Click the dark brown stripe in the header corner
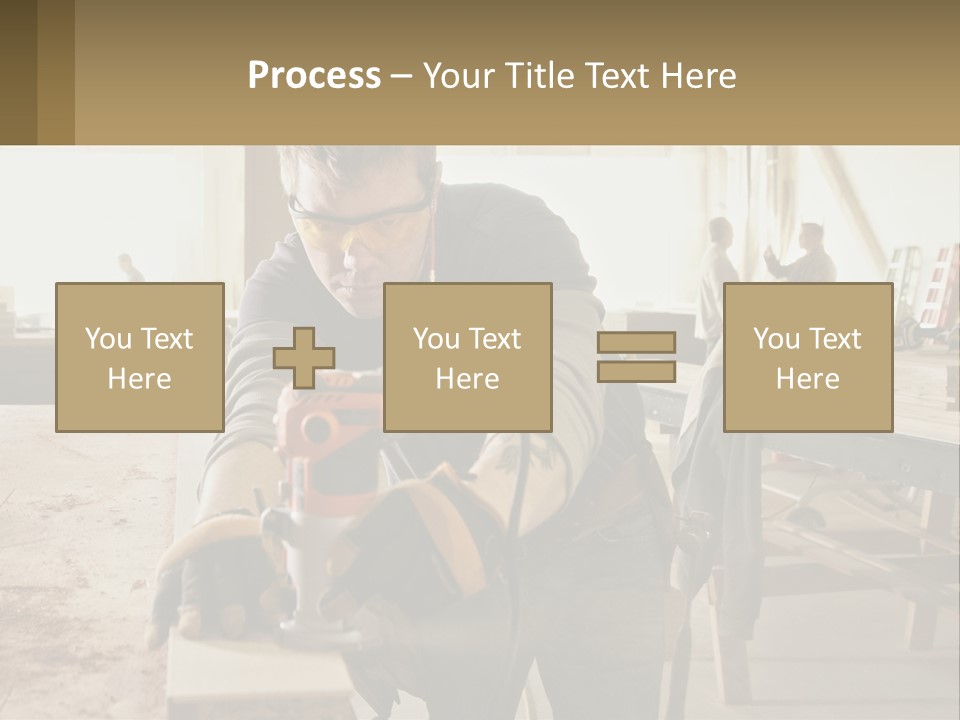The image size is (960, 720). [18, 72]
